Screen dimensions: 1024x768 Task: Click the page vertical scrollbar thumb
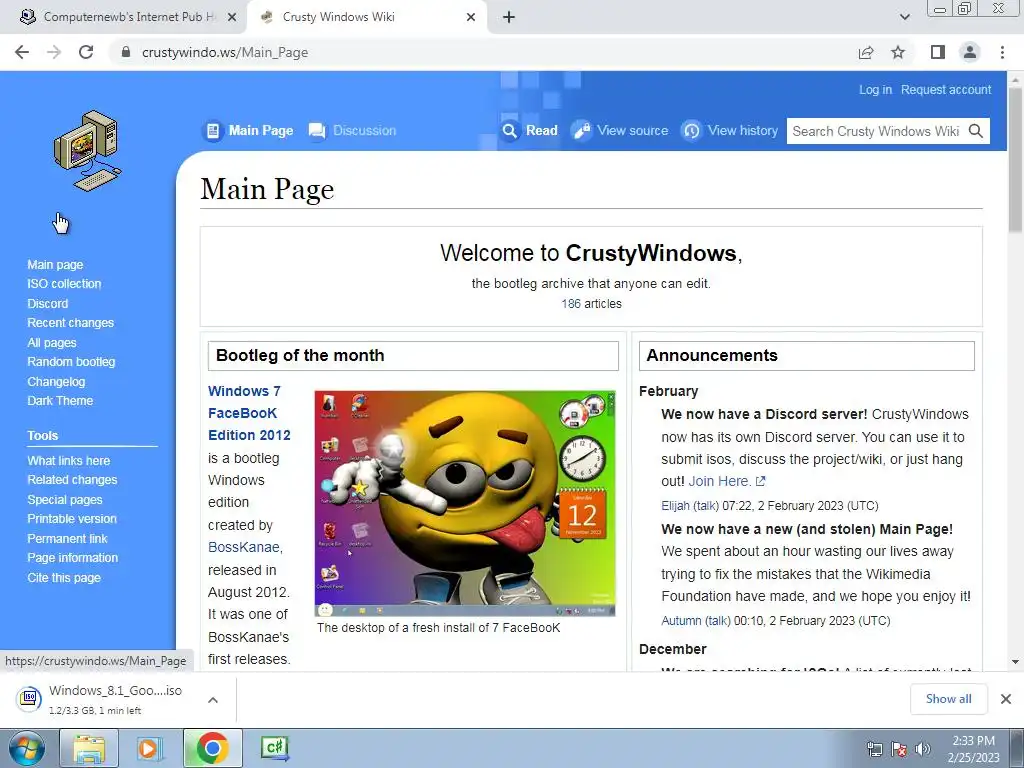pyautogui.click(x=1015, y=160)
